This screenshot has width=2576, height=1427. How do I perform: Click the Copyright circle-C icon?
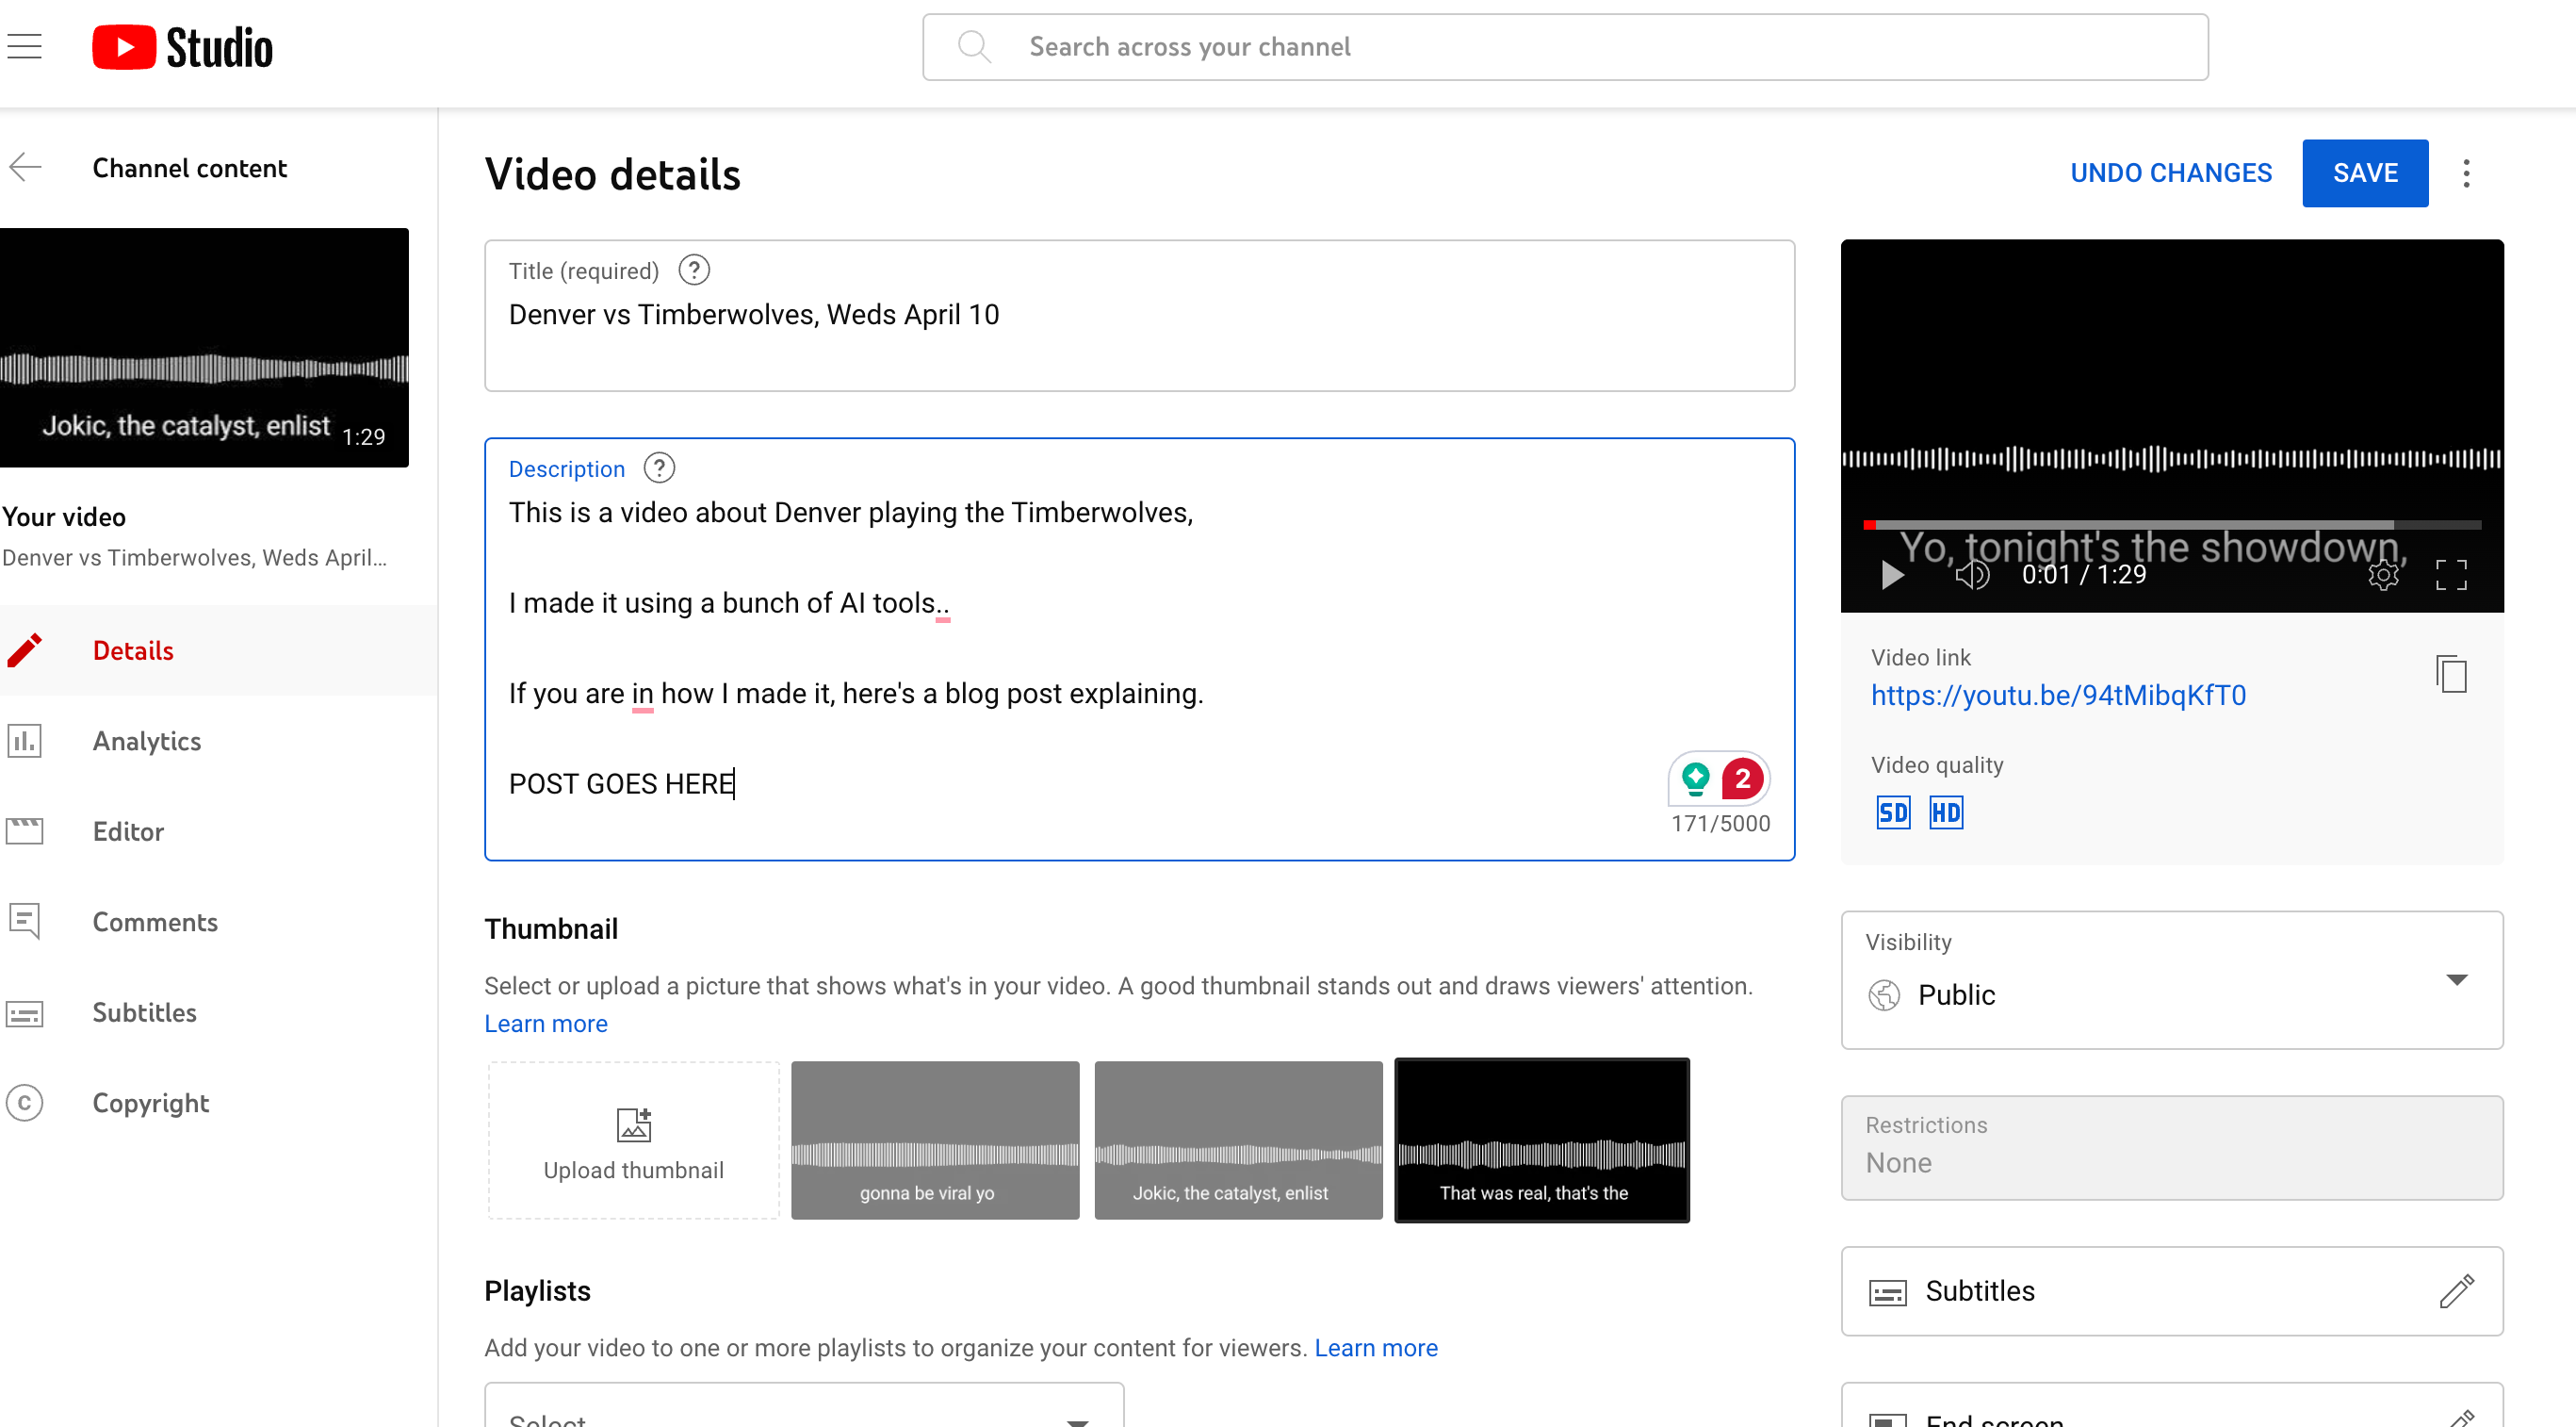[24, 1102]
